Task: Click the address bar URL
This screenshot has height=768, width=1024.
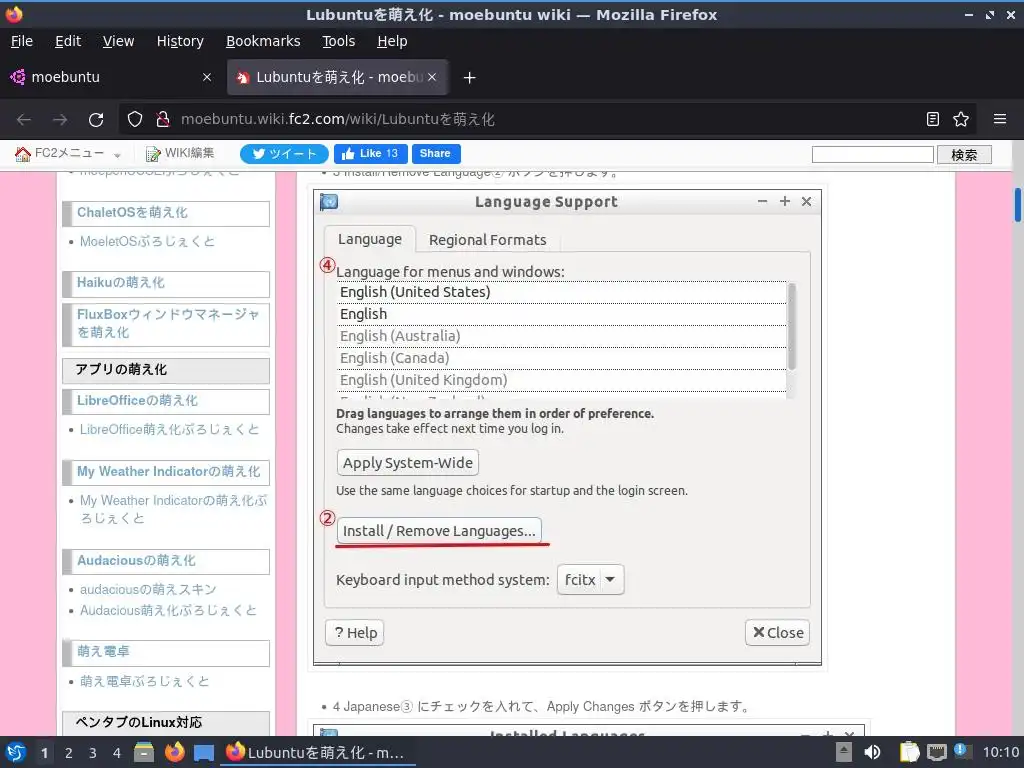Action: tap(338, 120)
